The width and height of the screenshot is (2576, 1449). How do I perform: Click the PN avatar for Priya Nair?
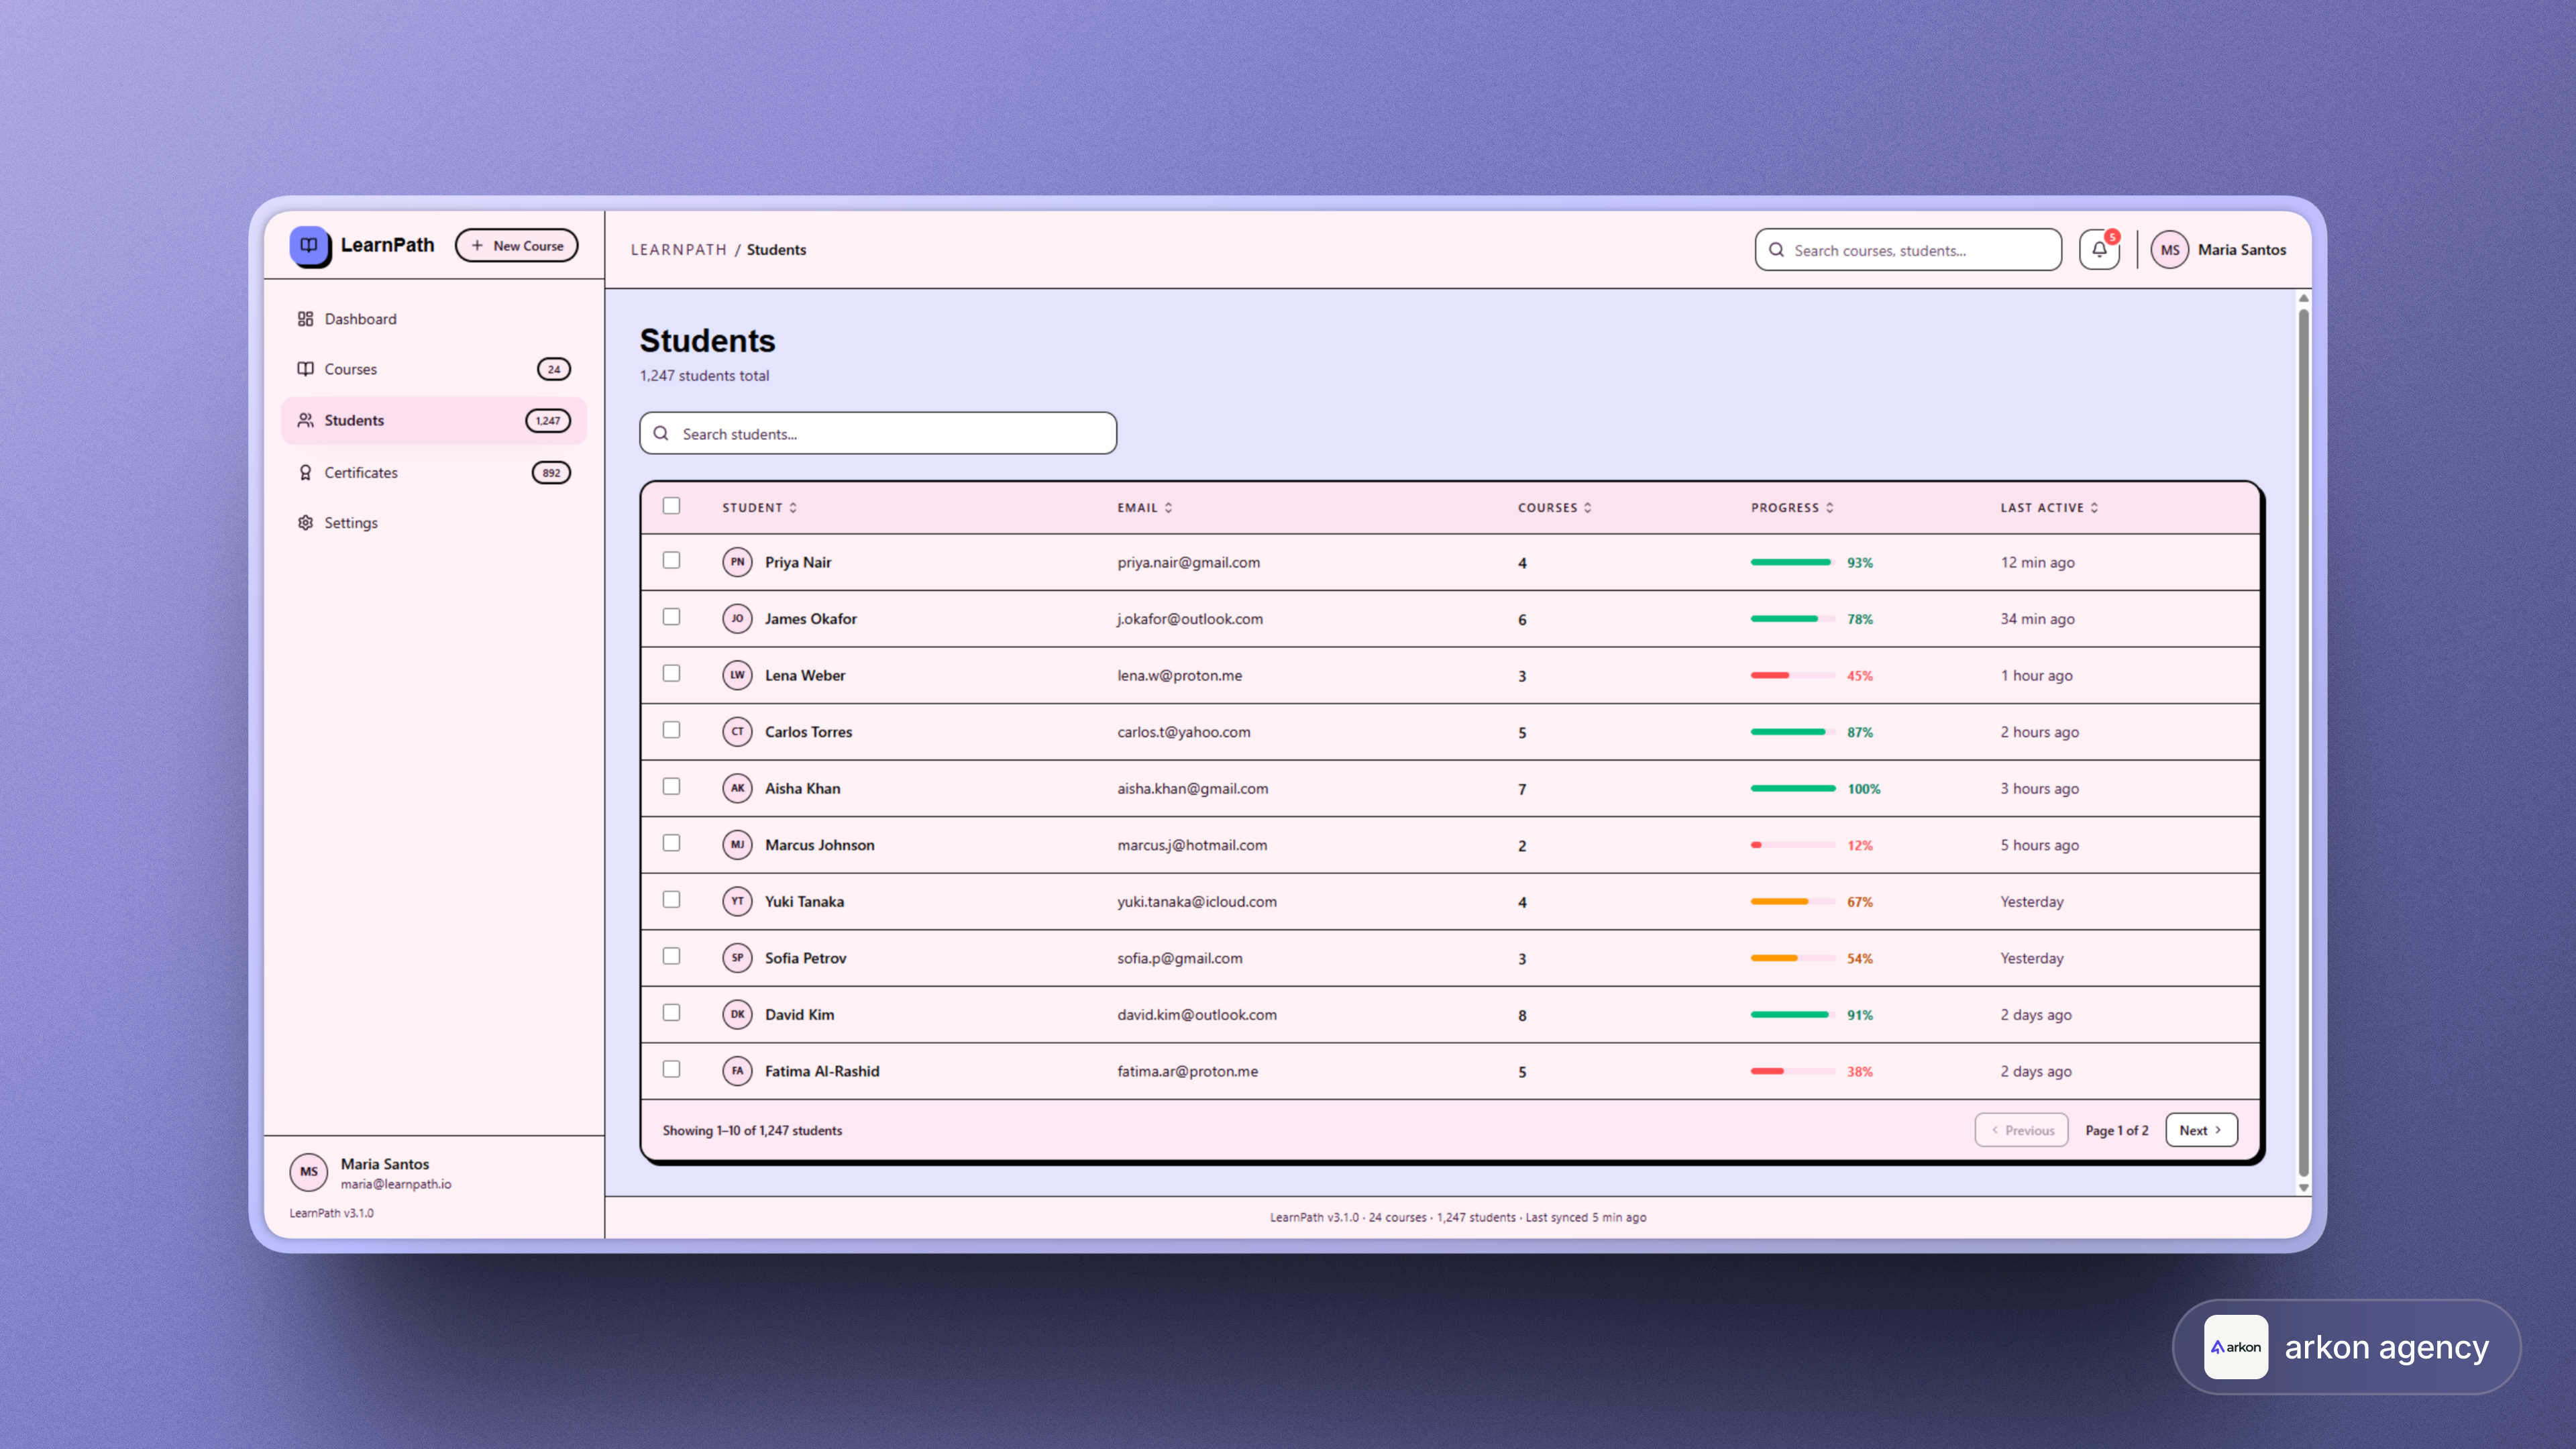737,562
